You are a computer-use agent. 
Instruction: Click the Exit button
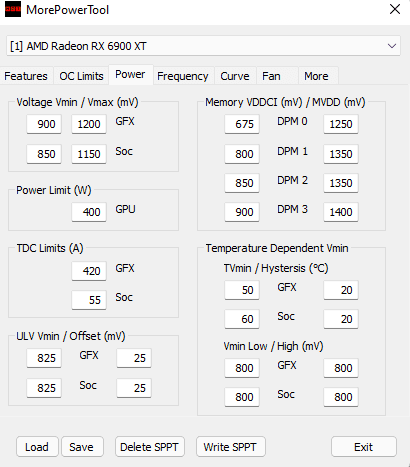pos(364,447)
